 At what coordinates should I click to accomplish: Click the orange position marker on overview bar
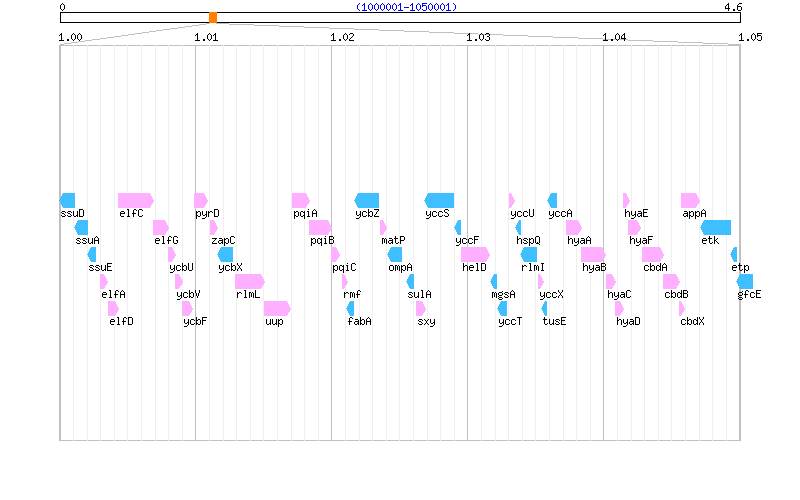(213, 17)
